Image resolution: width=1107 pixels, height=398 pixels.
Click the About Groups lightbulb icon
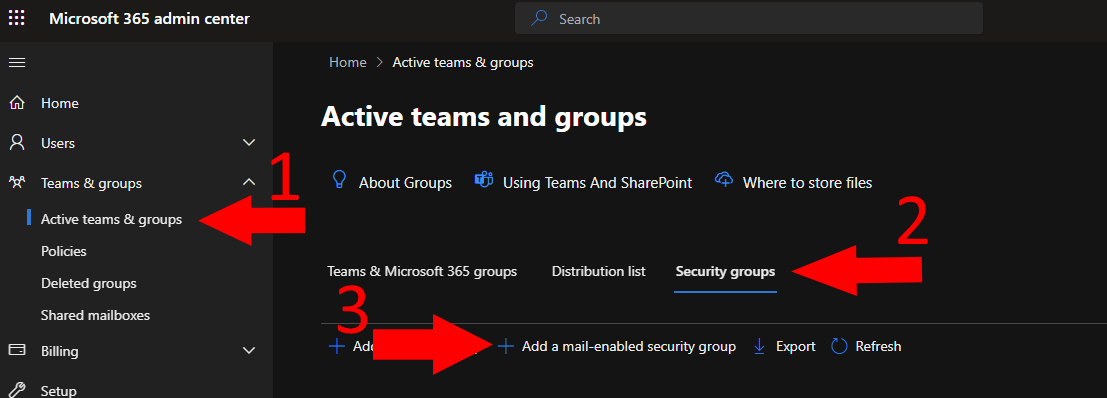[340, 181]
